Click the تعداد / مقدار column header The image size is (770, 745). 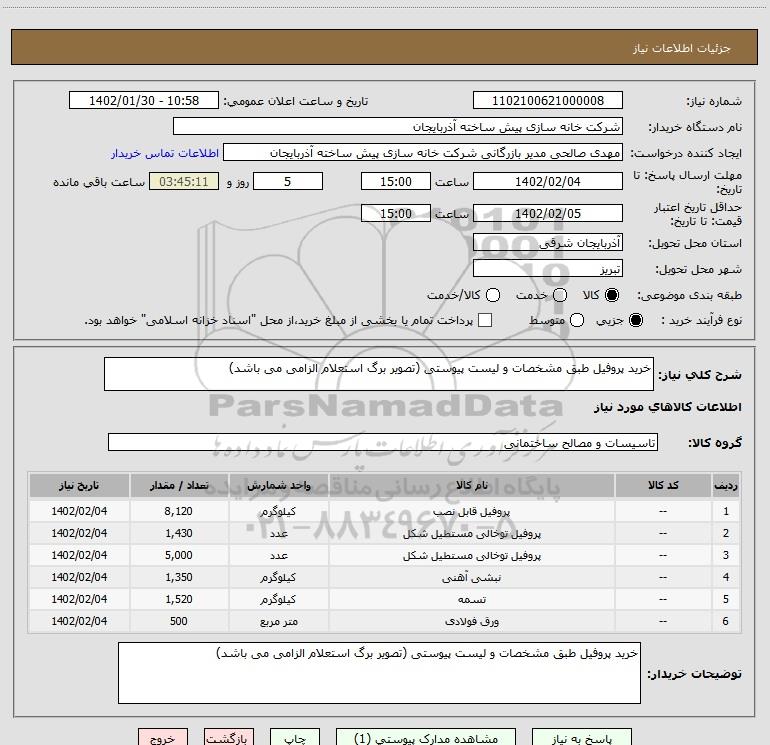pyautogui.click(x=179, y=485)
